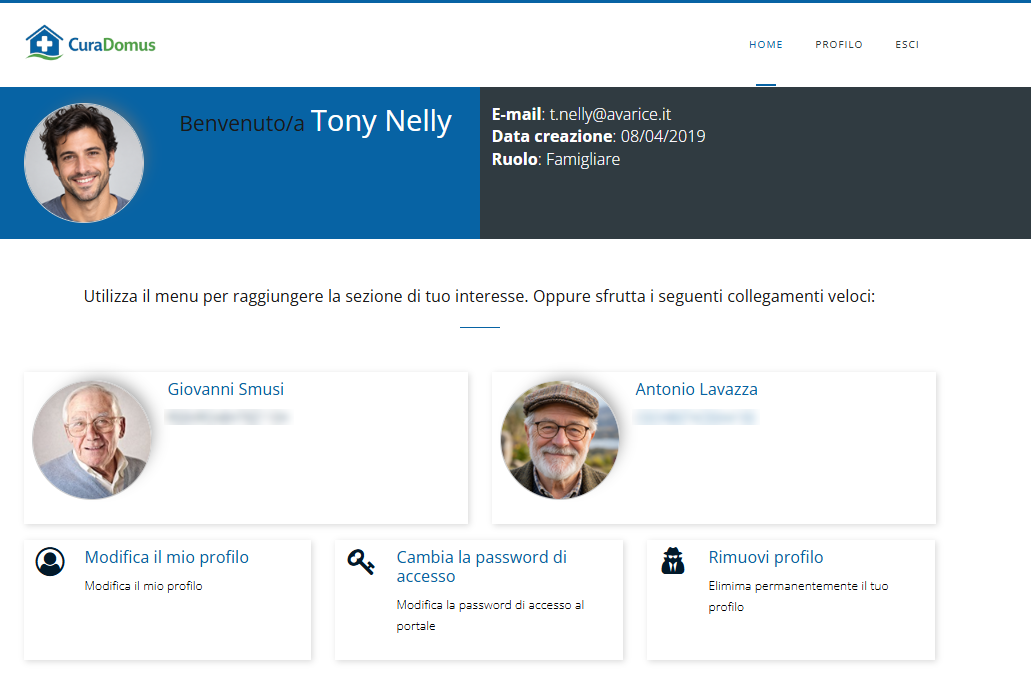Go to the PROFILO menu item
The width and height of the screenshot is (1031, 684).
[x=838, y=45]
